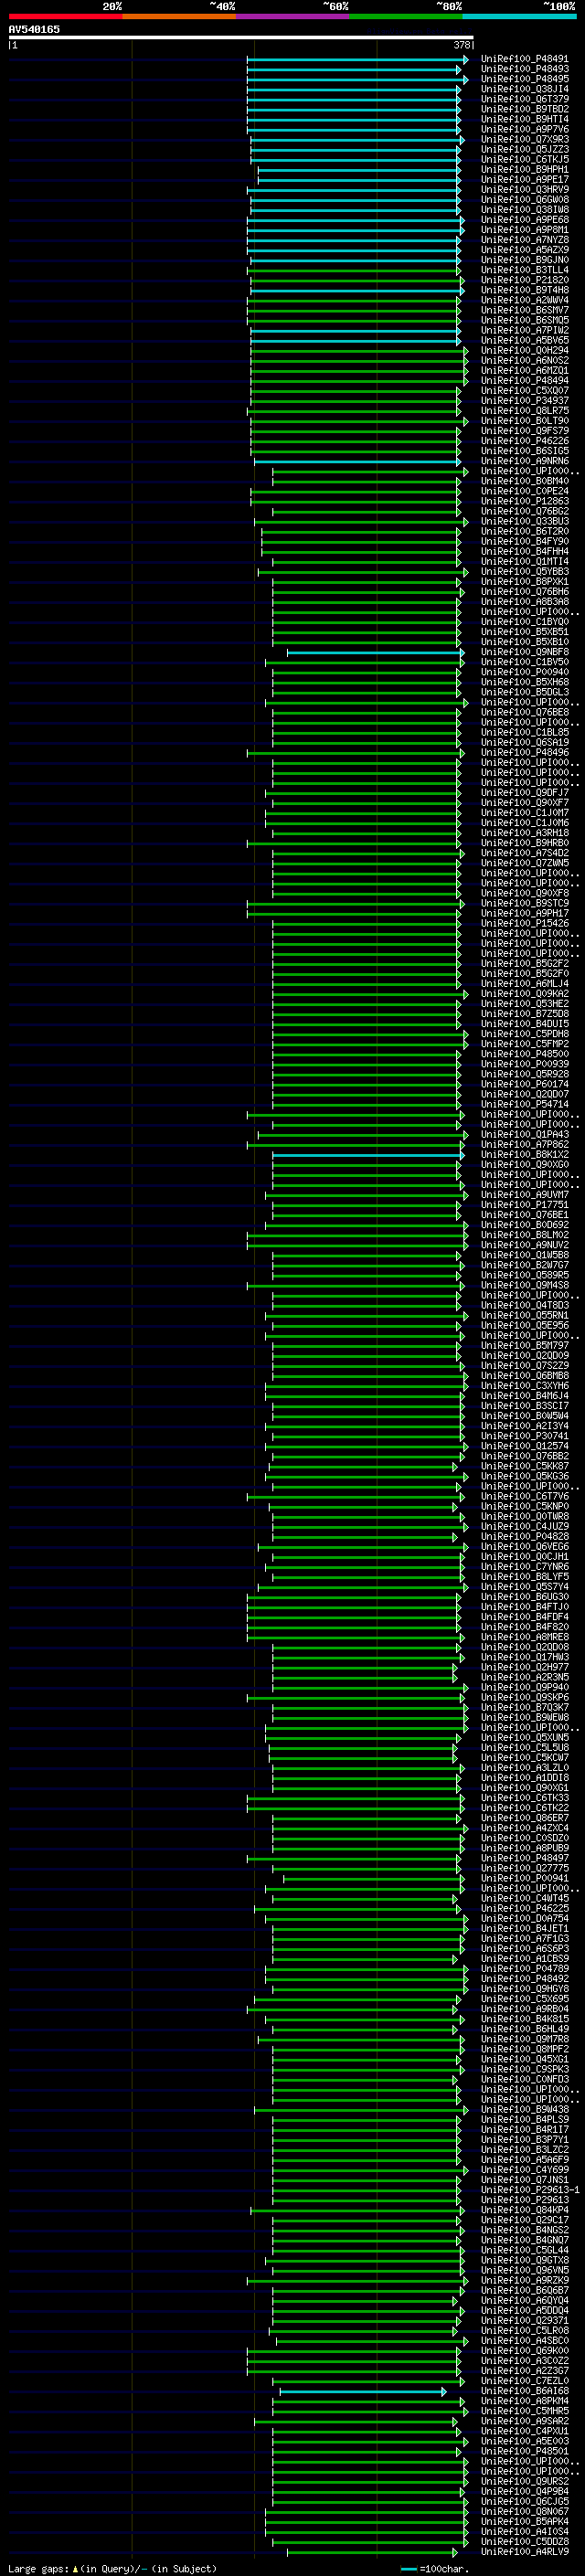Screen dimensions: 585x2576
Task: Select hit label UniRef100_Q12574
Action: click(x=525, y=1446)
